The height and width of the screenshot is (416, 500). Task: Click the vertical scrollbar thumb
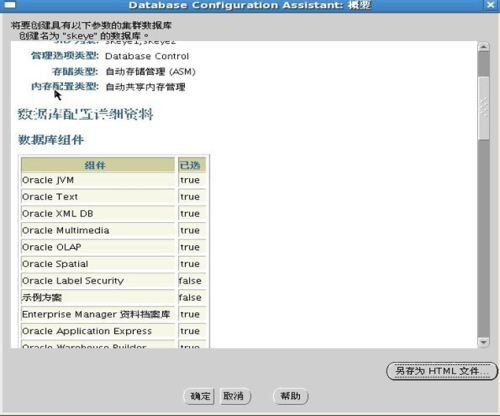(483, 108)
